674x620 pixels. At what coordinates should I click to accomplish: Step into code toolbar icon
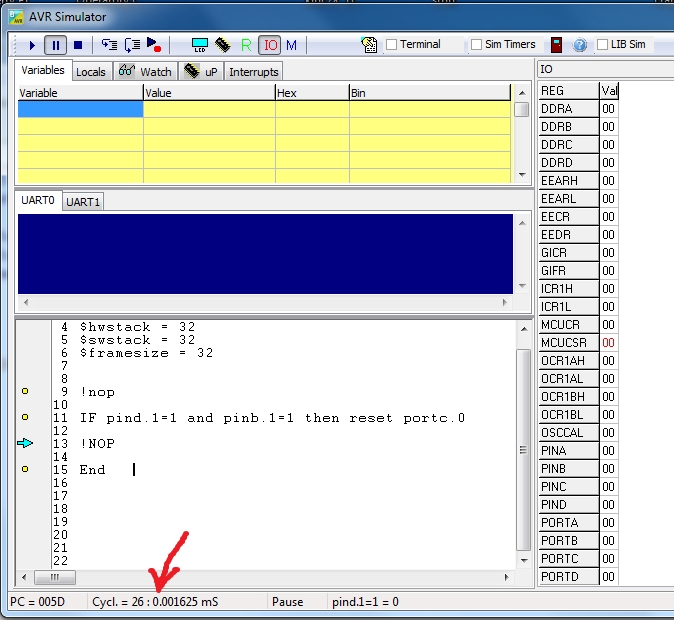[x=109, y=45]
